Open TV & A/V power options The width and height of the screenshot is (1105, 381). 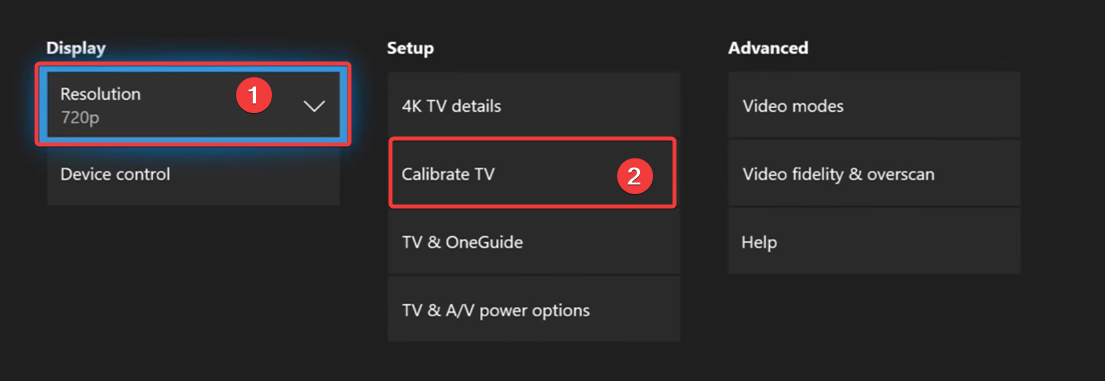point(533,310)
